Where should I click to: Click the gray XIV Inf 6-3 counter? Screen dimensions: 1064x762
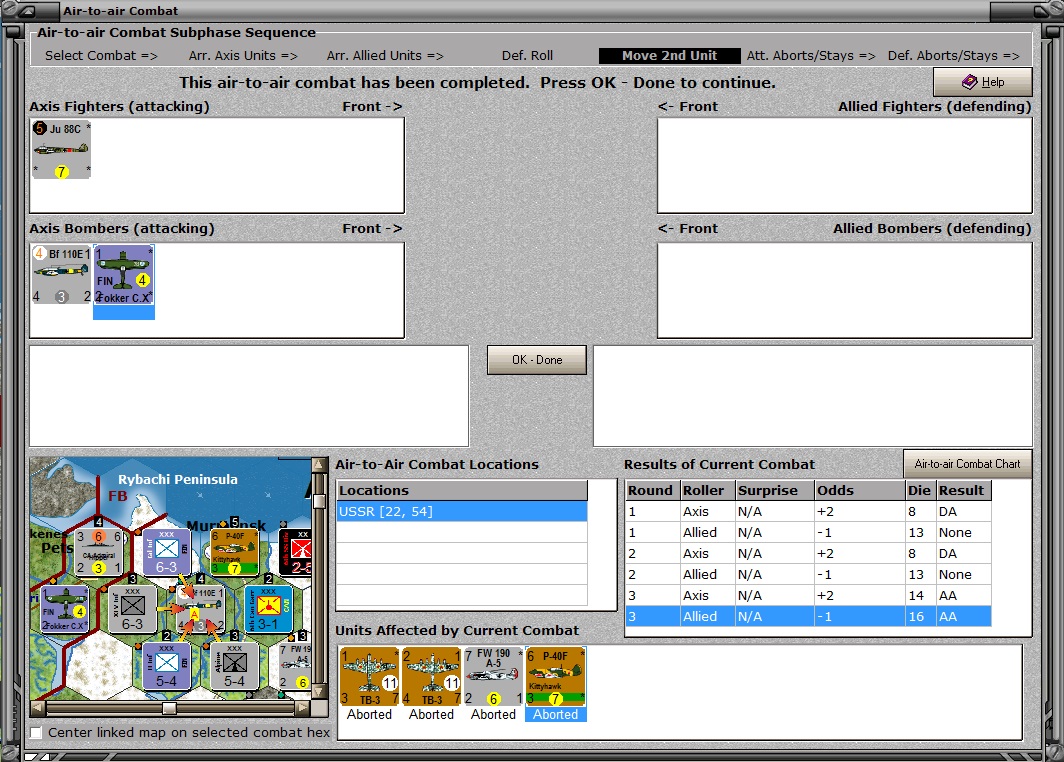(x=132, y=609)
